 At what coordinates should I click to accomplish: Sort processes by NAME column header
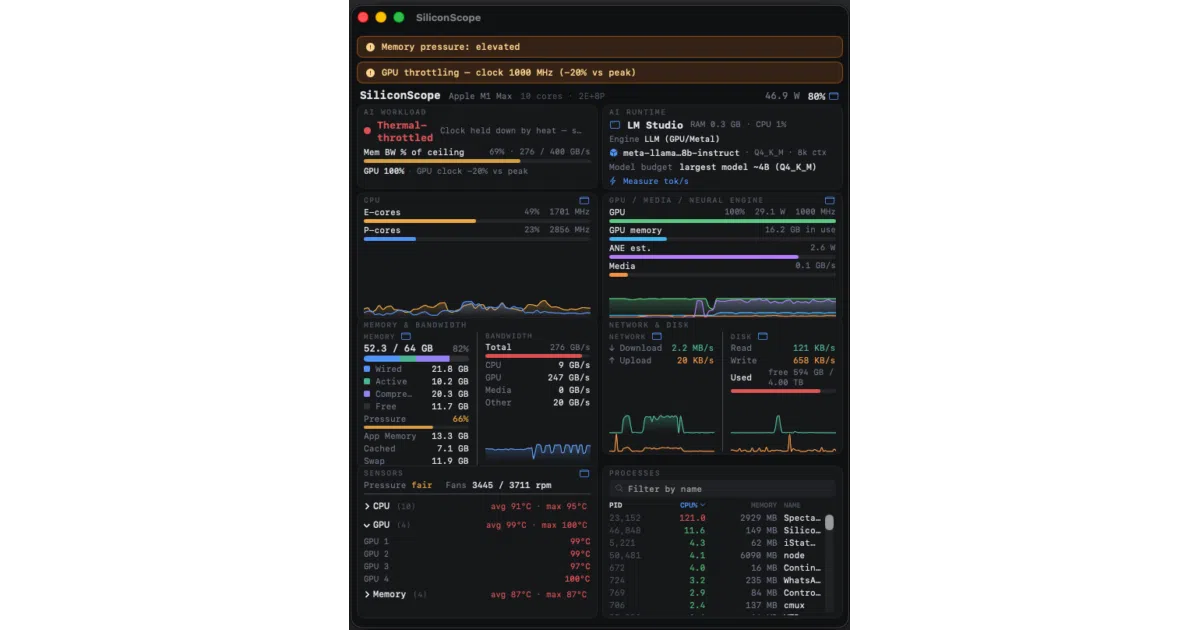(x=792, y=505)
